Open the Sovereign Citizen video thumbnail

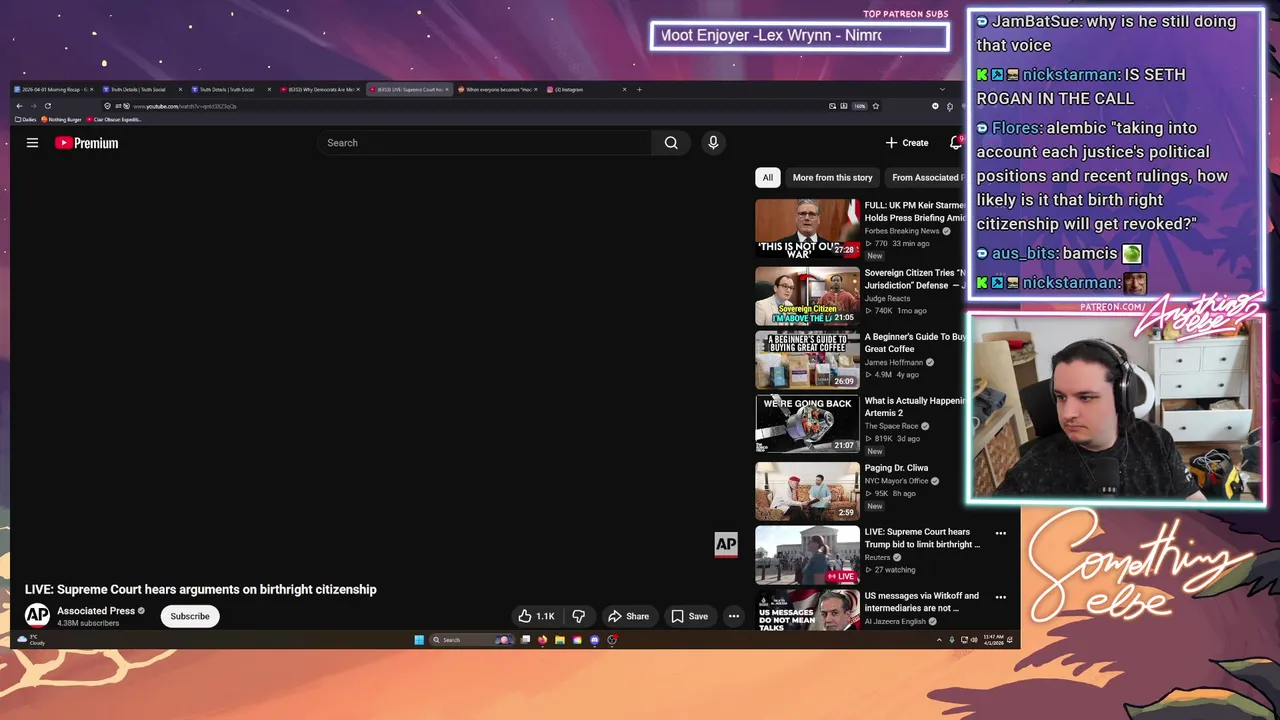(x=807, y=296)
